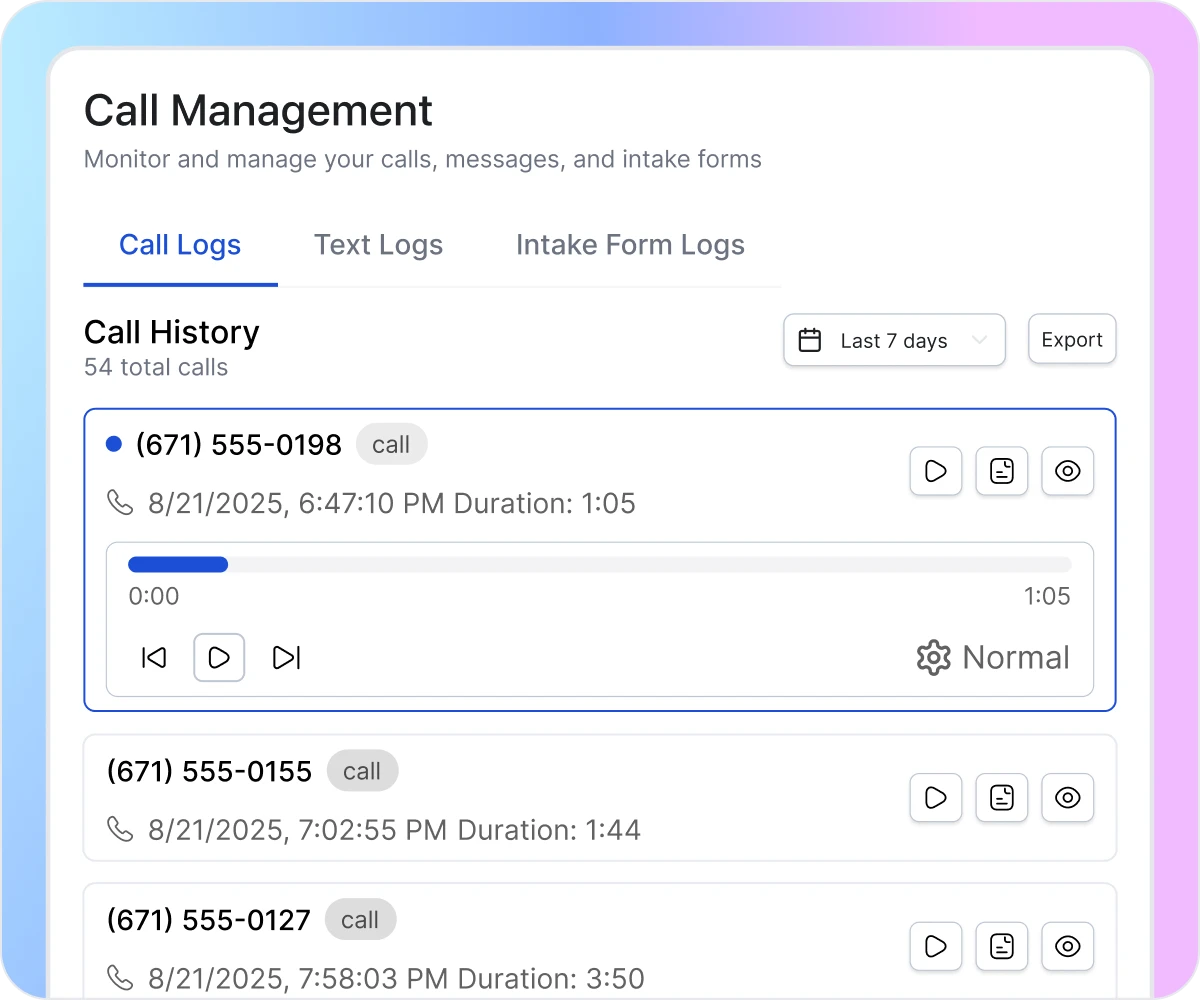Click the Export button
The height and width of the screenshot is (1000, 1200).
[1071, 340]
